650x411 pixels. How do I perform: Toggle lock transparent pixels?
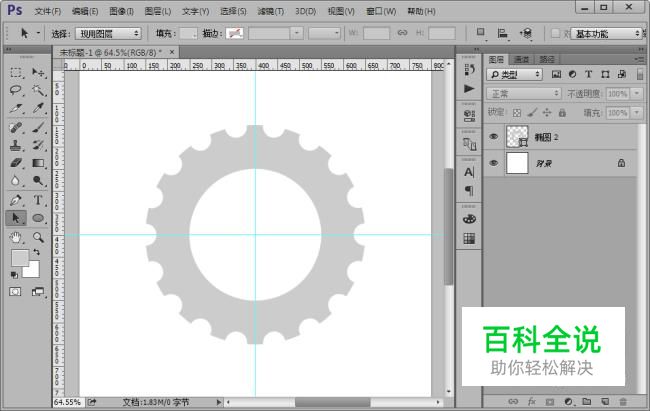point(517,112)
